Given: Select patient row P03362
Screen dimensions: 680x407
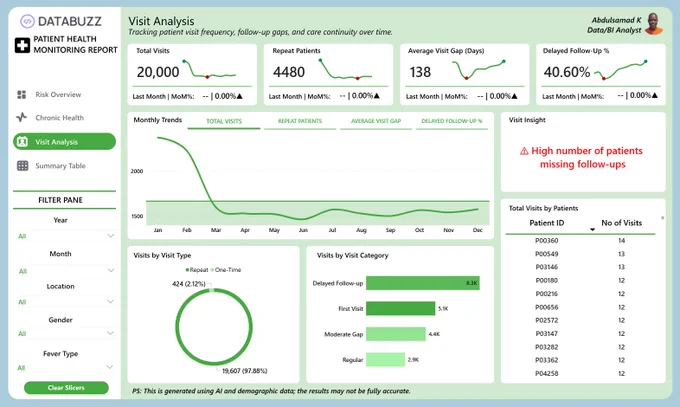Looking at the screenshot, I should coord(580,360).
